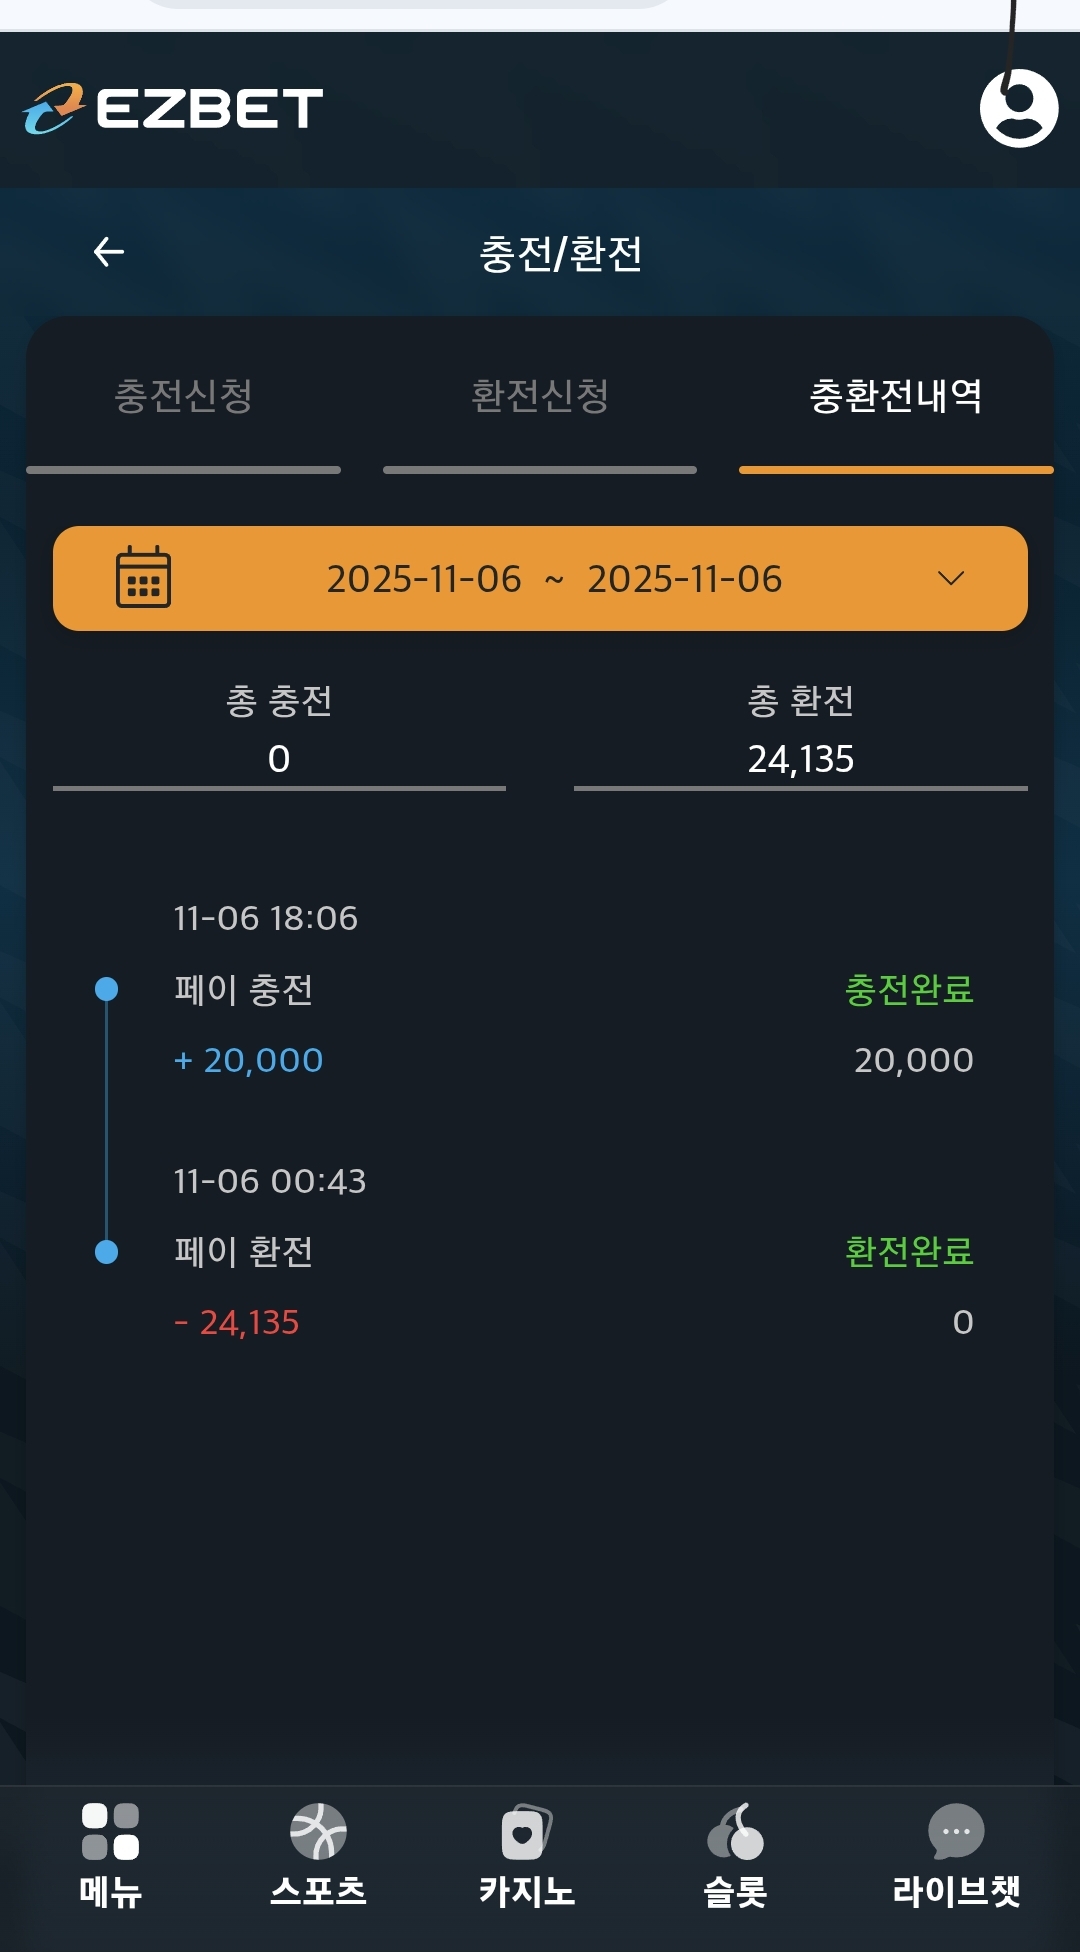The image size is (1080, 1952).
Task: Go back with the arrow icon
Action: [x=109, y=252]
